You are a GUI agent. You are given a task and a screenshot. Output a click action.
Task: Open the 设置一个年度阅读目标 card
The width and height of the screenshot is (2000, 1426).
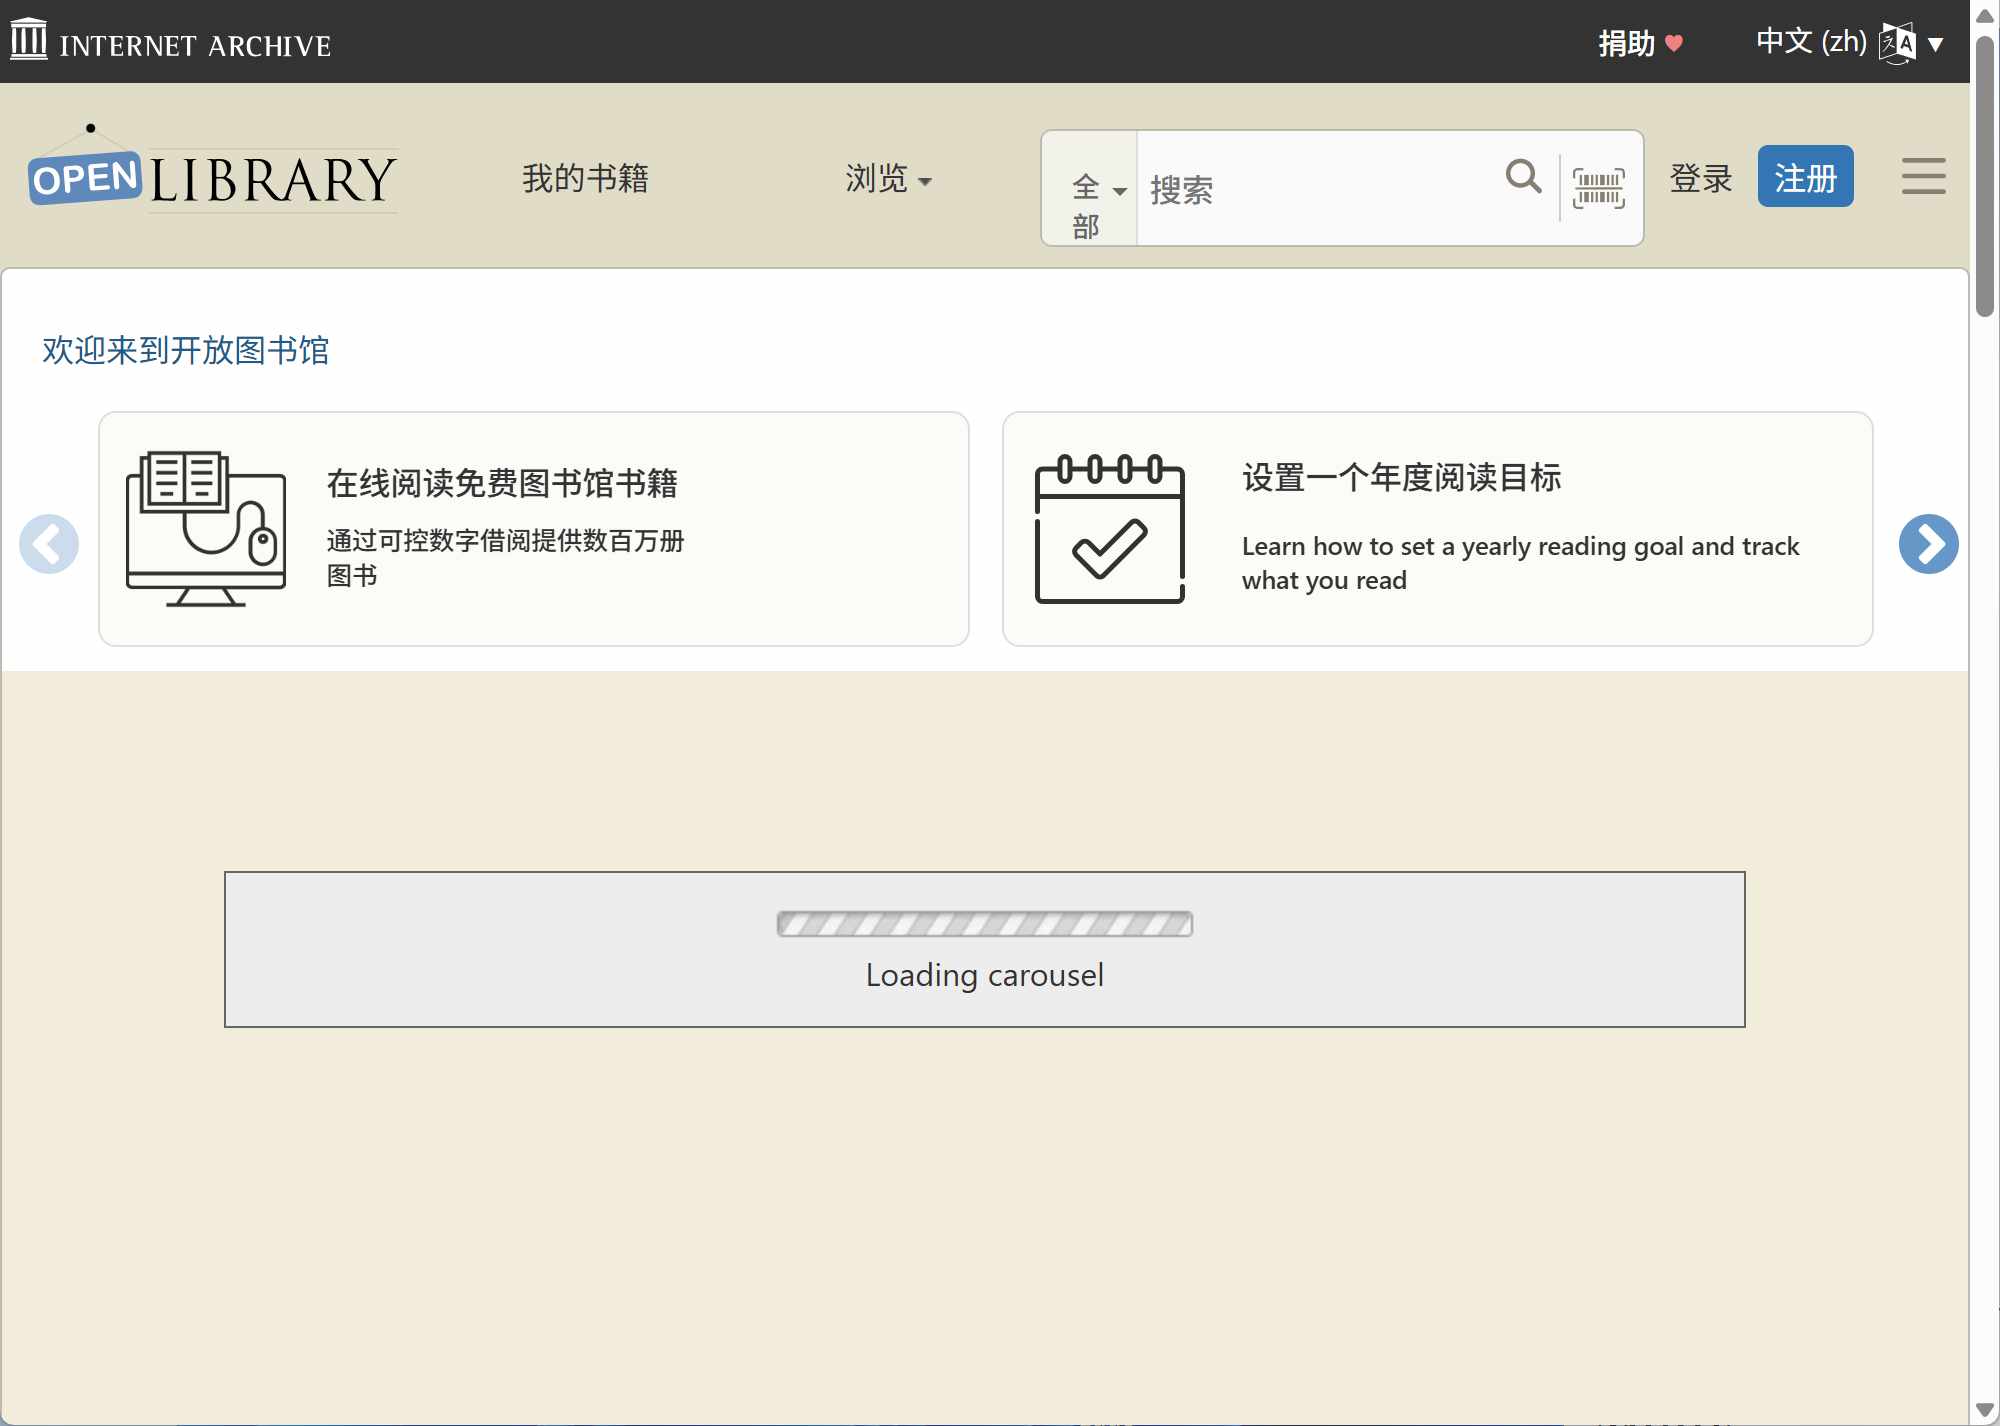click(1437, 529)
